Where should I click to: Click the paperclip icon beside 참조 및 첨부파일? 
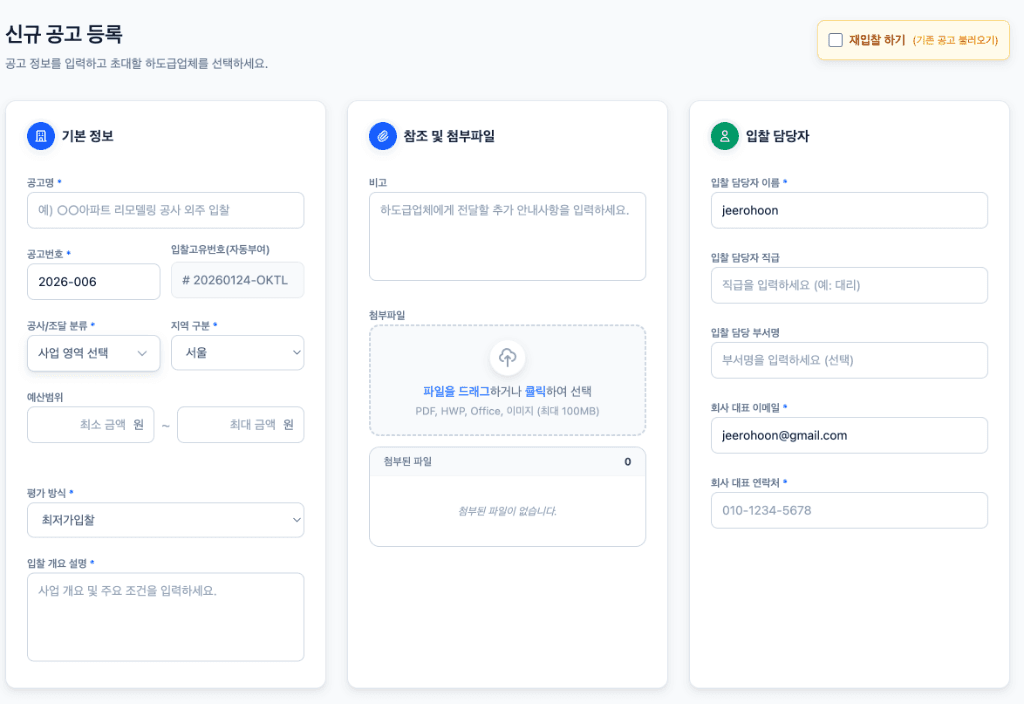383,136
